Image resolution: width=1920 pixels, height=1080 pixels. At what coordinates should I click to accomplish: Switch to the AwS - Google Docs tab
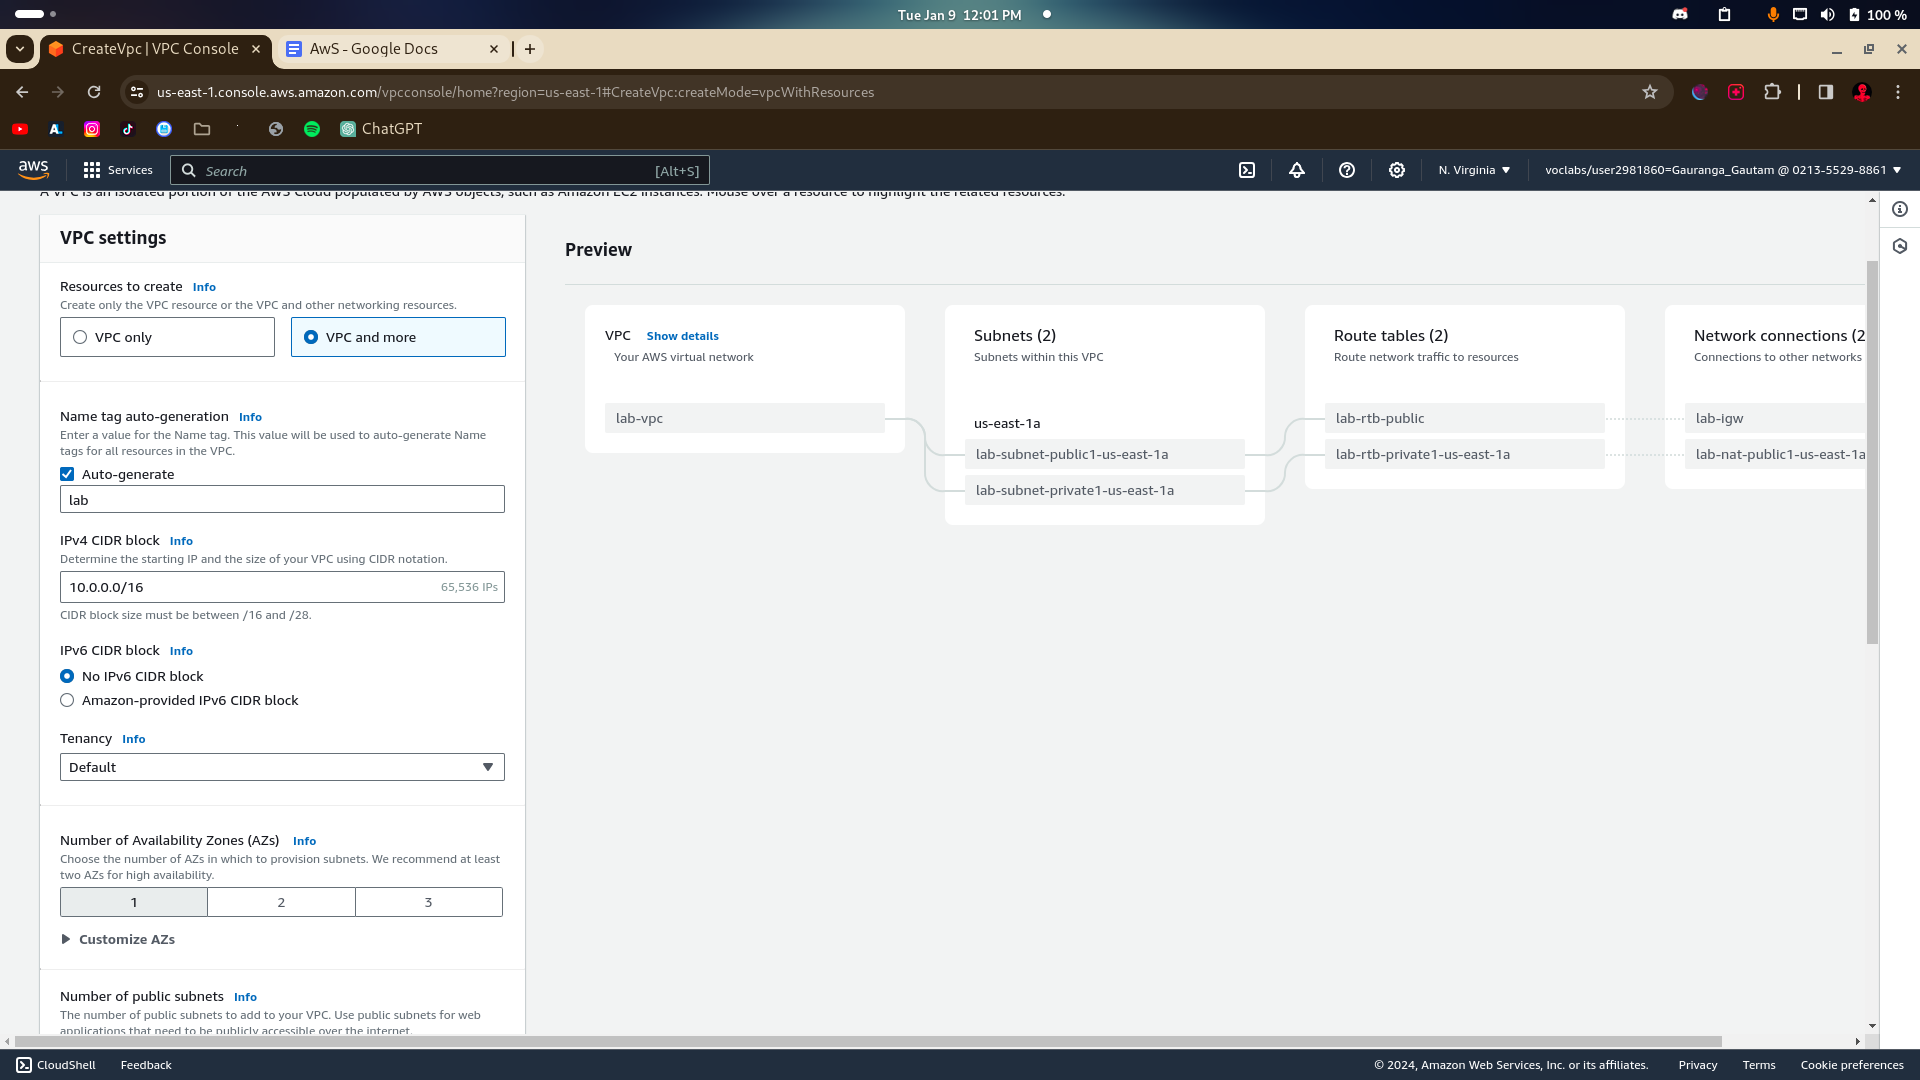(x=374, y=49)
